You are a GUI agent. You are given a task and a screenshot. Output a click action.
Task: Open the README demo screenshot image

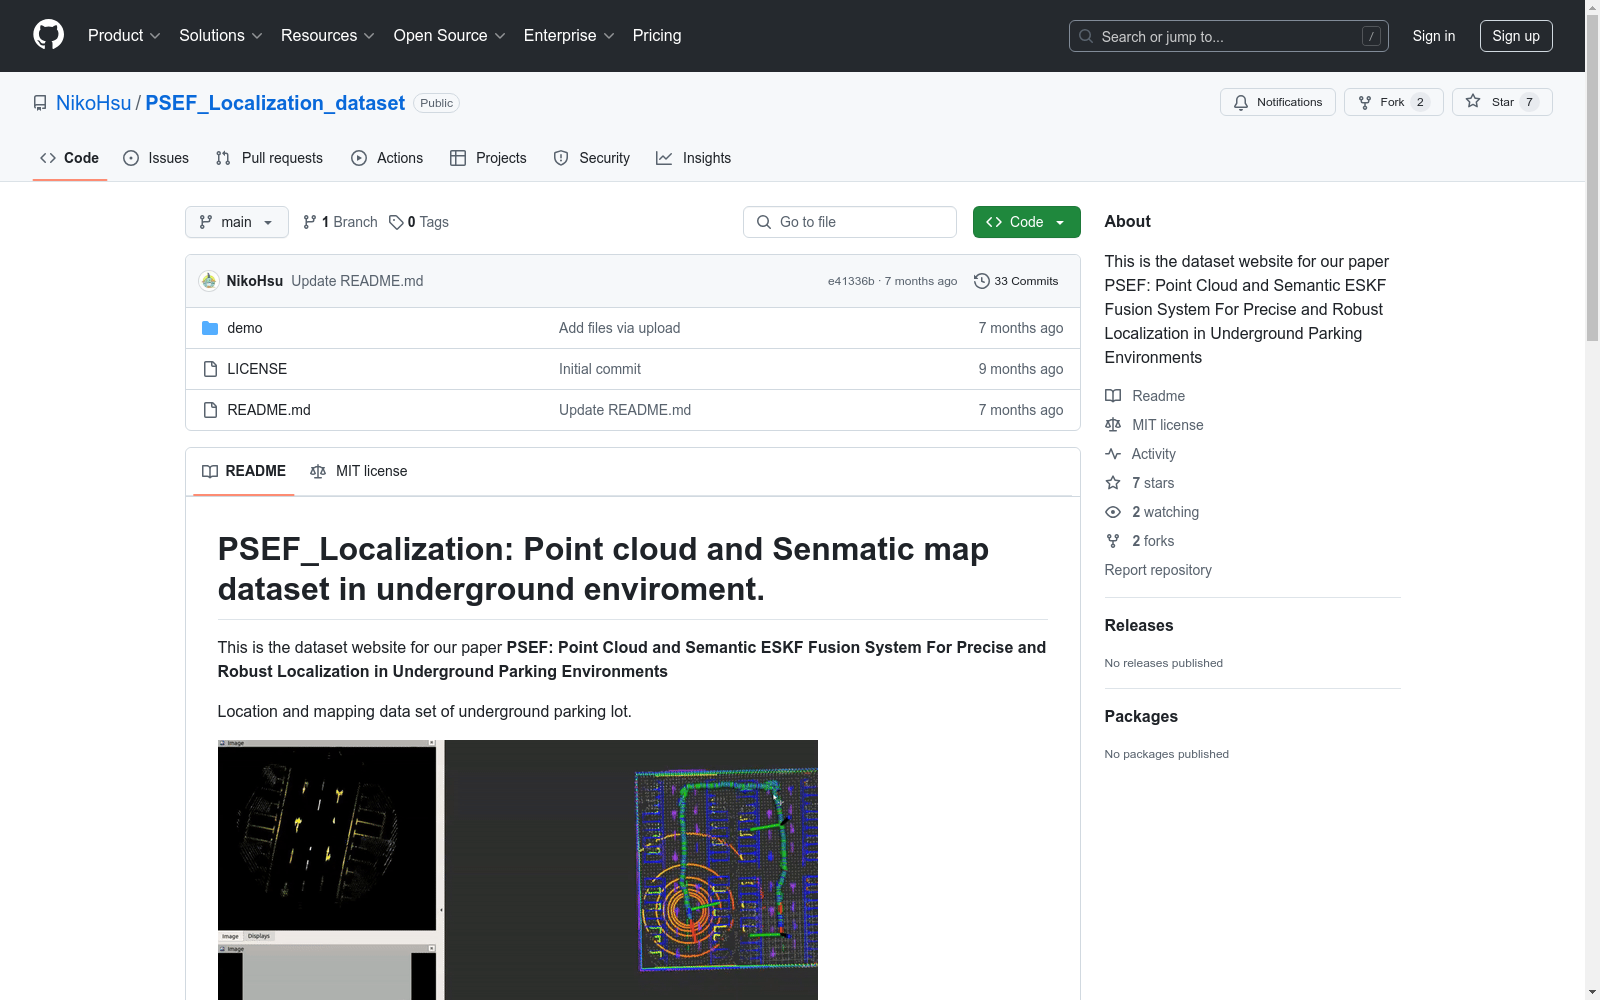coord(518,870)
